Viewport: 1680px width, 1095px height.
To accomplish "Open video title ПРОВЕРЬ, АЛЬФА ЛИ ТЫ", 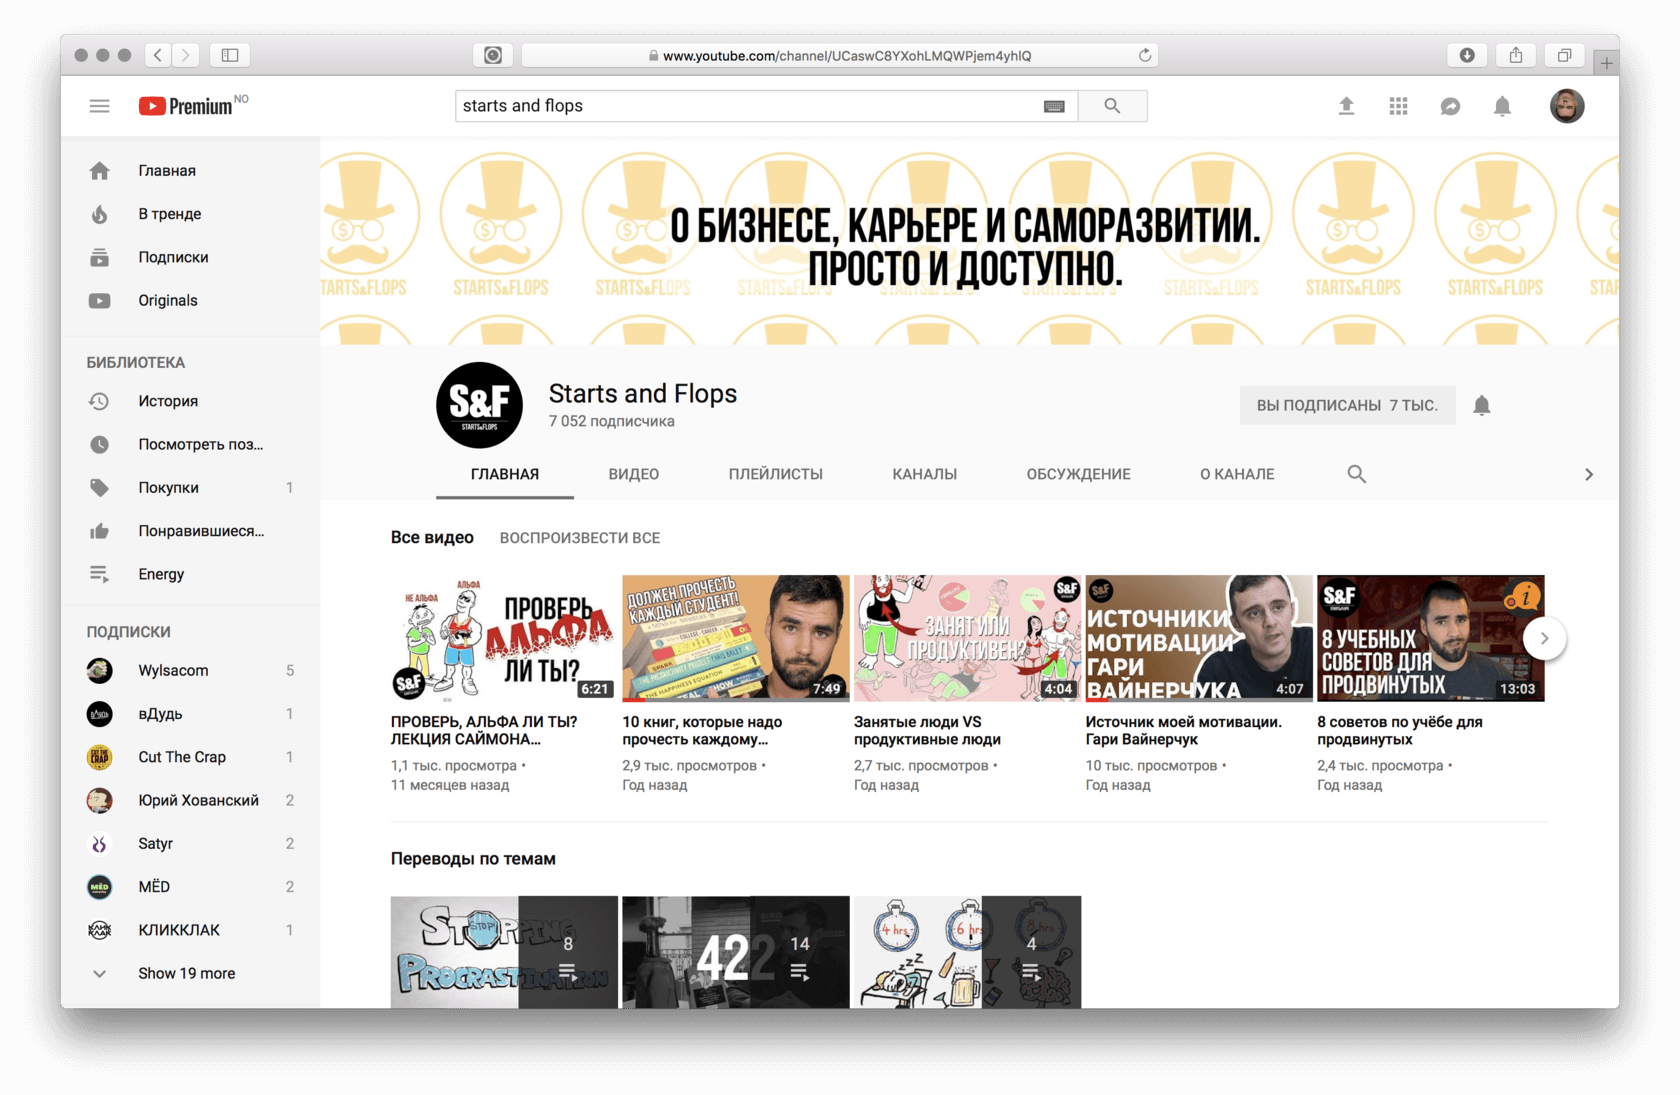I will (484, 730).
